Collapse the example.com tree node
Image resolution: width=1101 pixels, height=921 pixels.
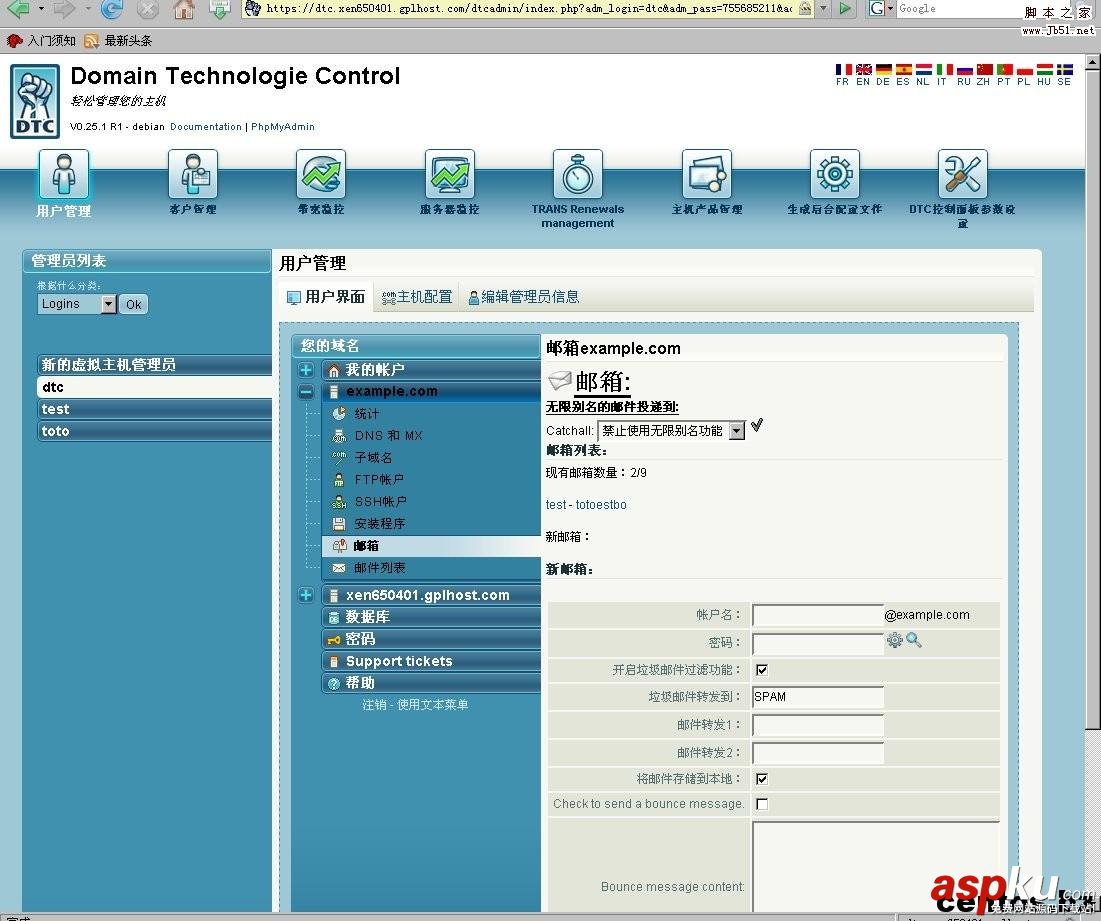click(x=306, y=392)
